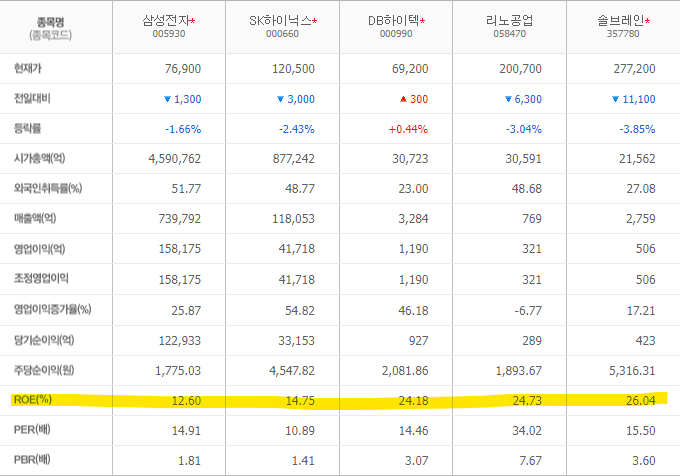This screenshot has width=688, height=476.
Task: Click the 삼성전자 stock code 005930
Action: [169, 34]
